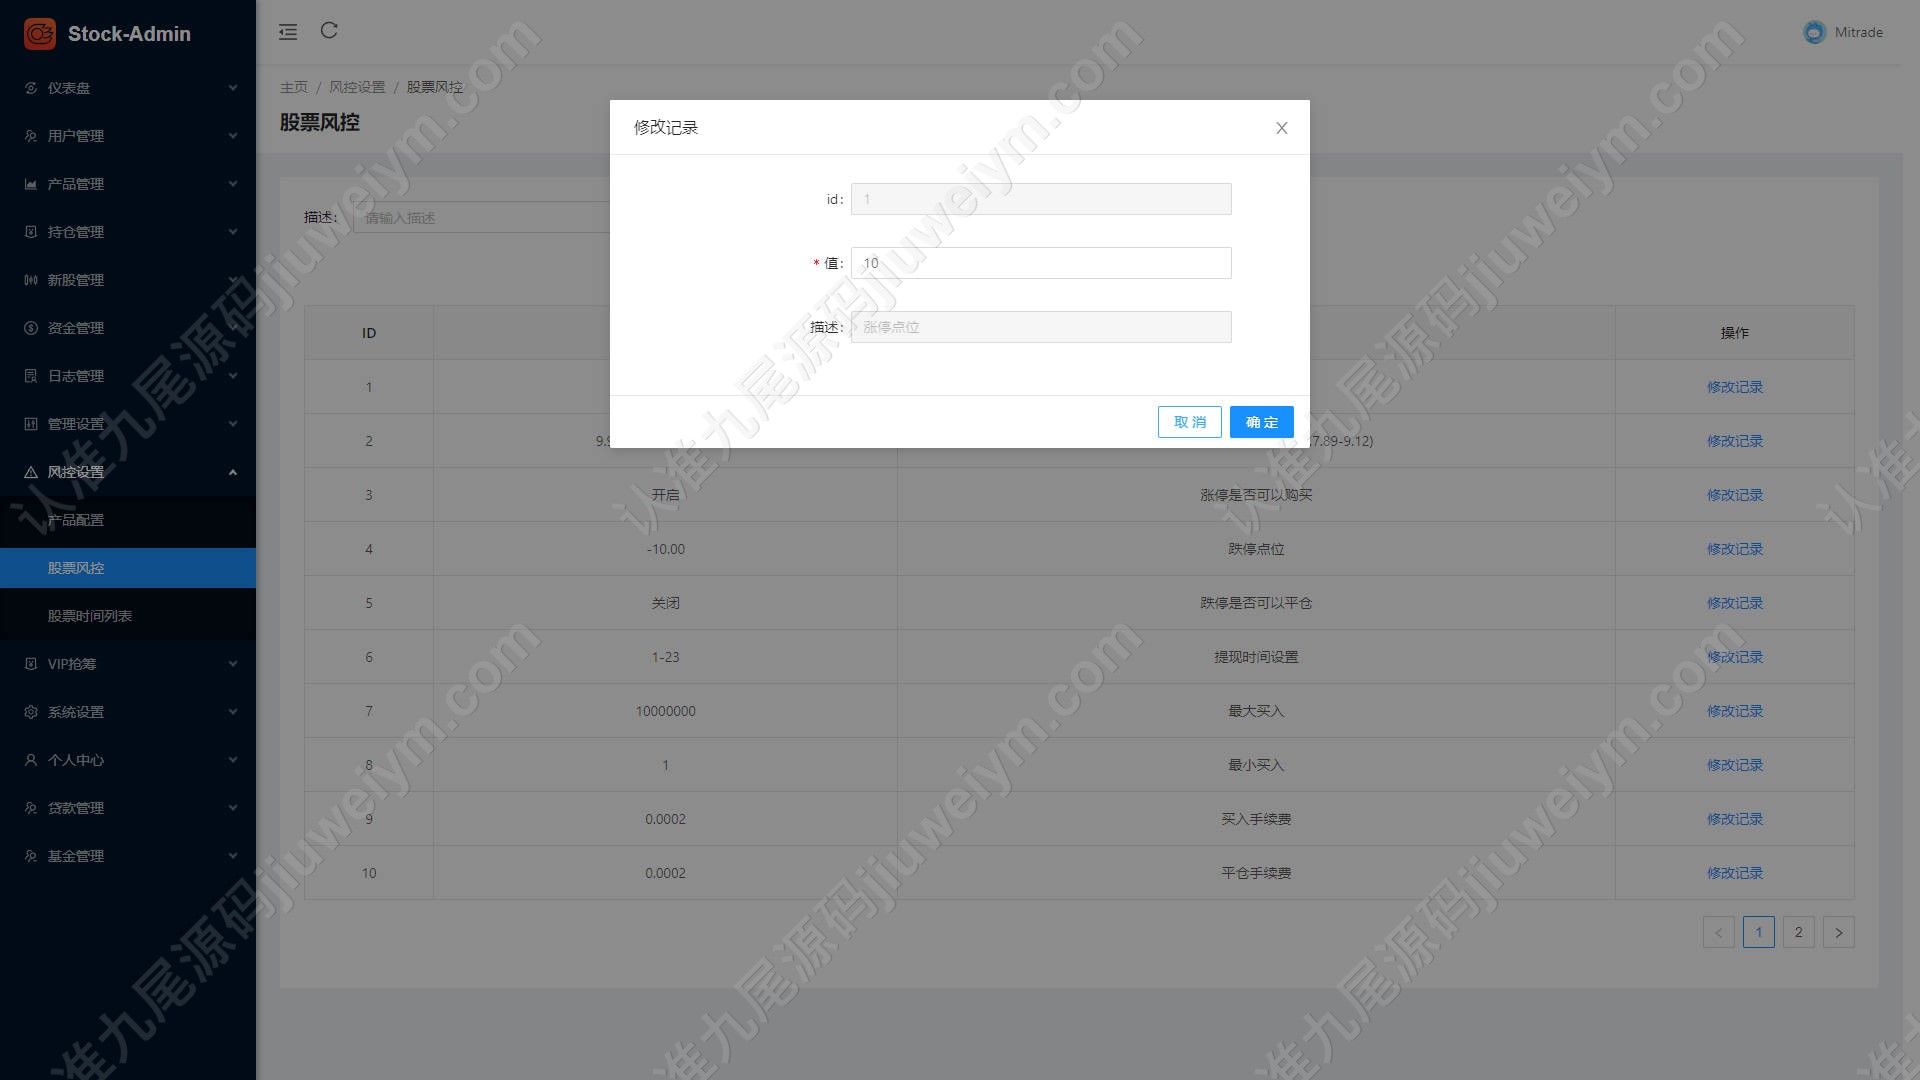The image size is (1920, 1080).
Task: Click the refresh page icon
Action: point(329,31)
